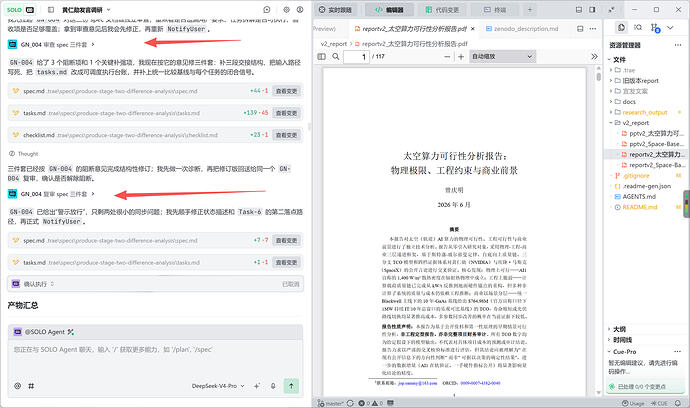Toggle PDF viewer sidebar

click(x=322, y=56)
